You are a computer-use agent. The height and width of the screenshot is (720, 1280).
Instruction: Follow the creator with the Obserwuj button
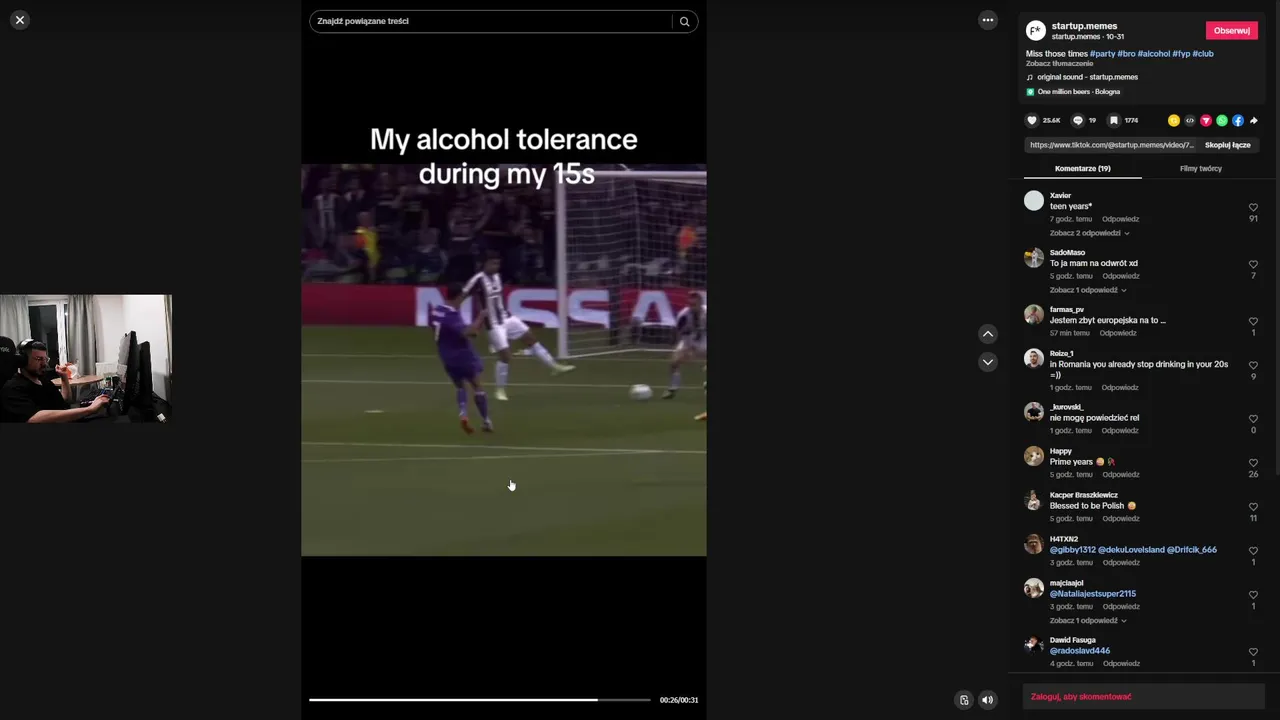click(x=1231, y=31)
